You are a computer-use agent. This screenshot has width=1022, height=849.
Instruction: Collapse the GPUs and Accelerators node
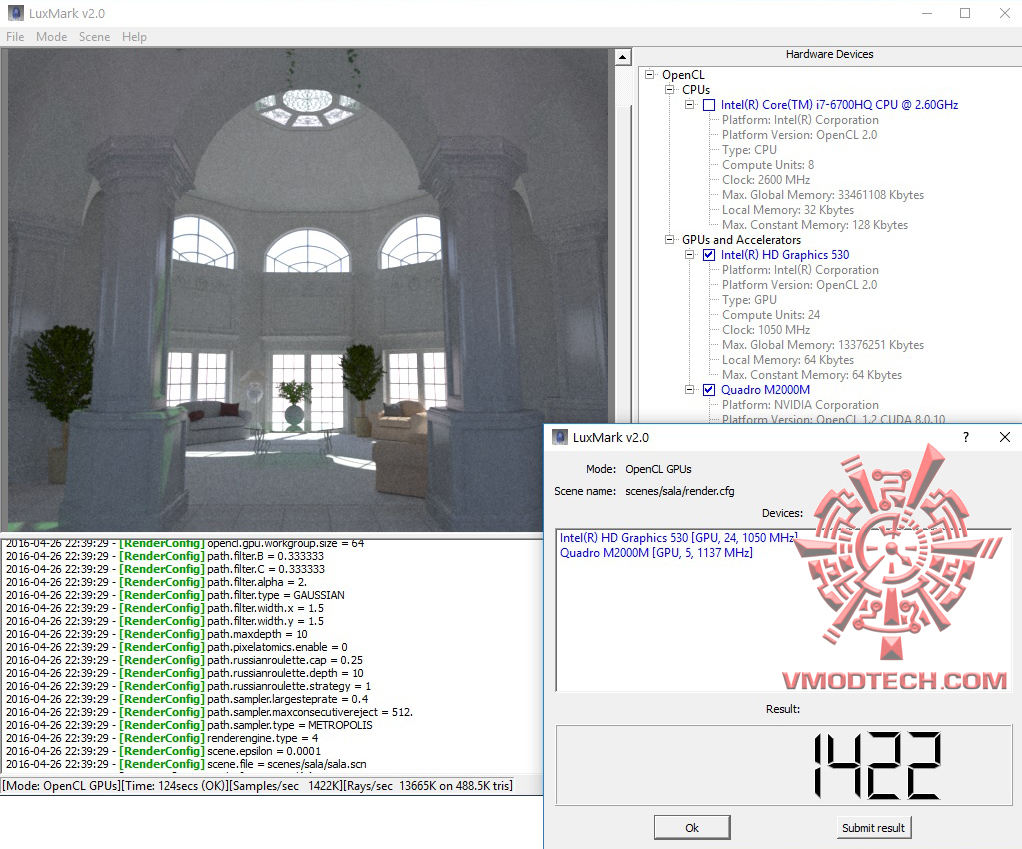[669, 239]
